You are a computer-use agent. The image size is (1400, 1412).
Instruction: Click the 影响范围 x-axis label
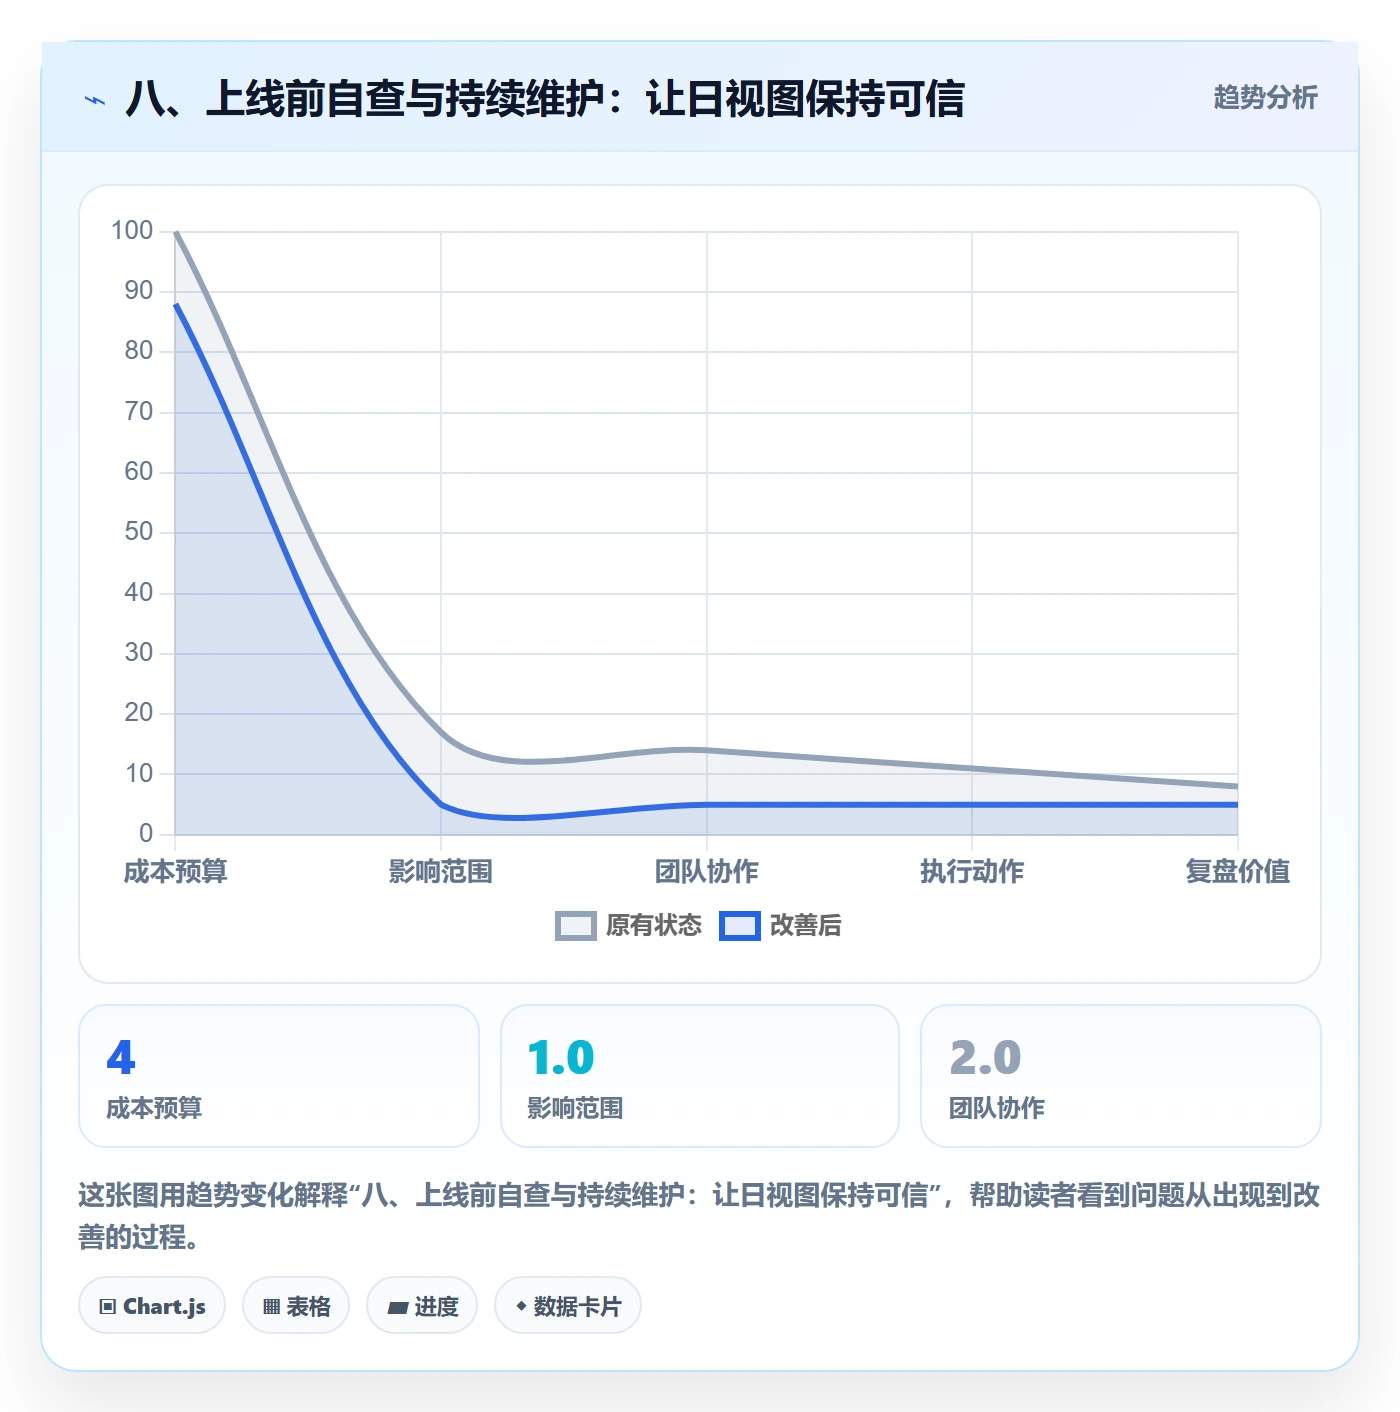click(441, 872)
